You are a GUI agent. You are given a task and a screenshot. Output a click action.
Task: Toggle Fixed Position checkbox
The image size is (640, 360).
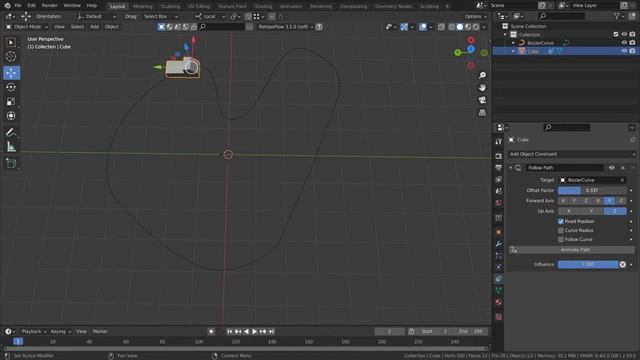[561, 221]
